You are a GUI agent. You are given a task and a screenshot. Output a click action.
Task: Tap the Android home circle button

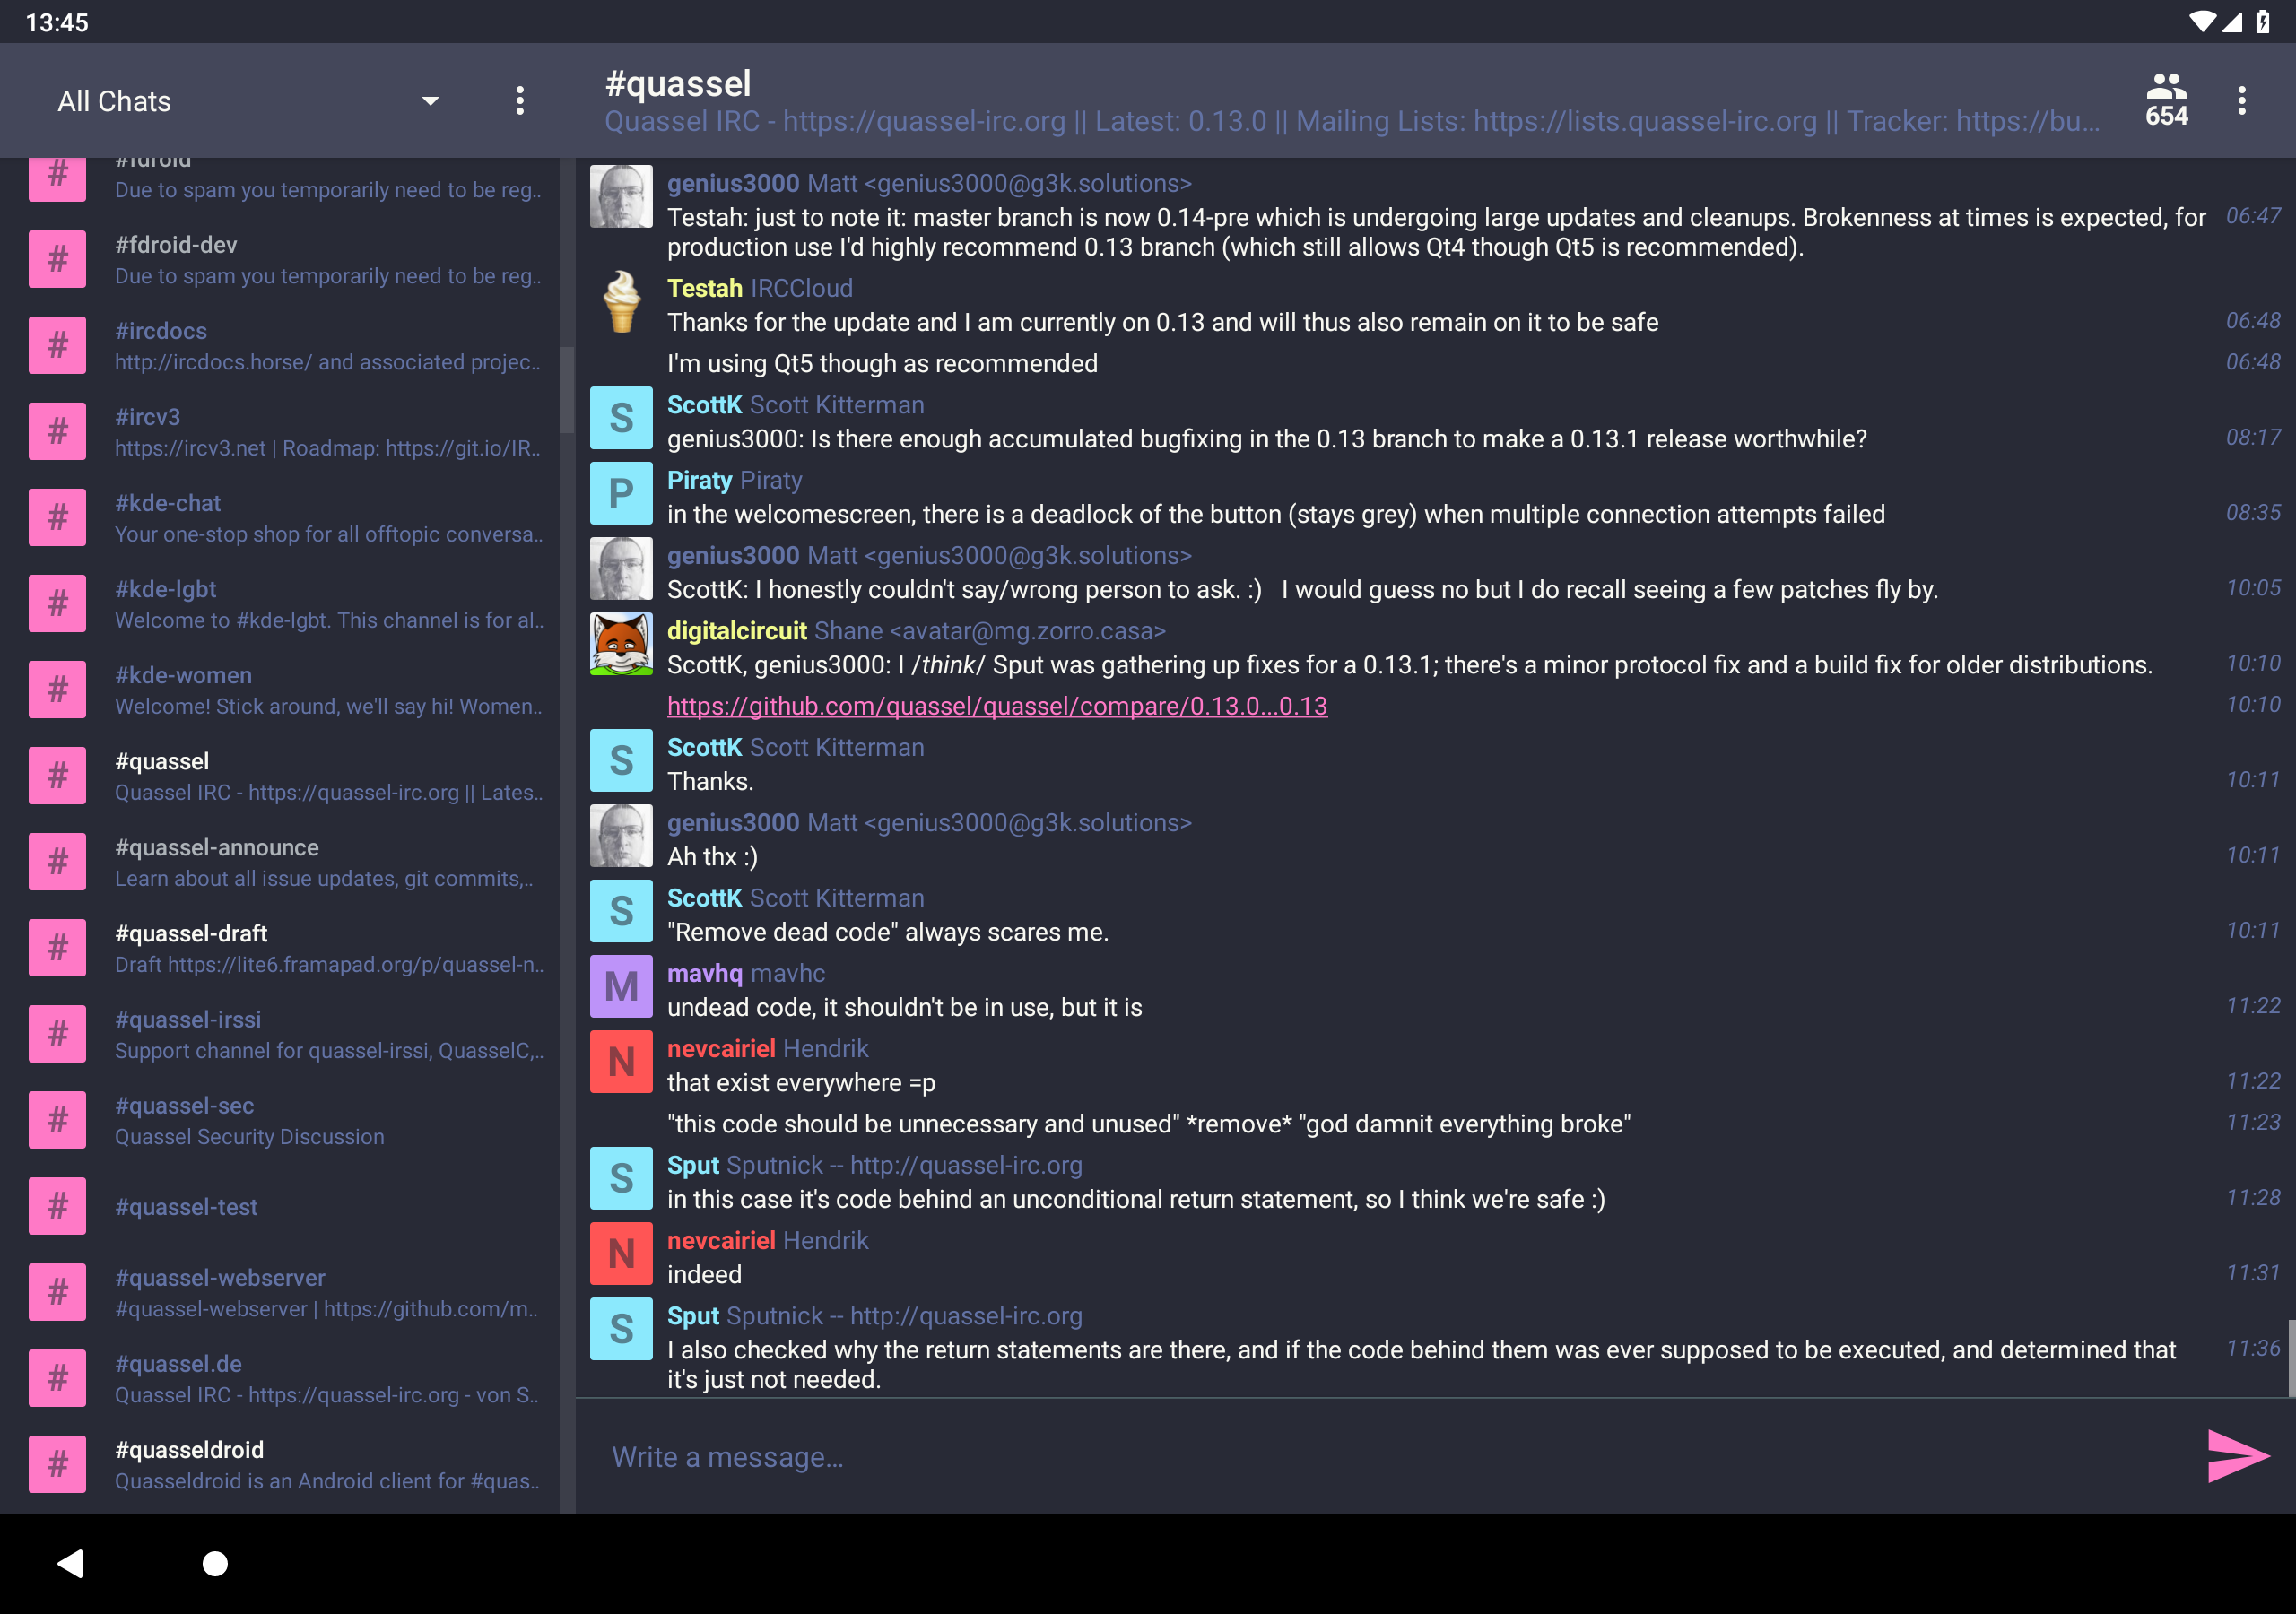coord(215,1563)
